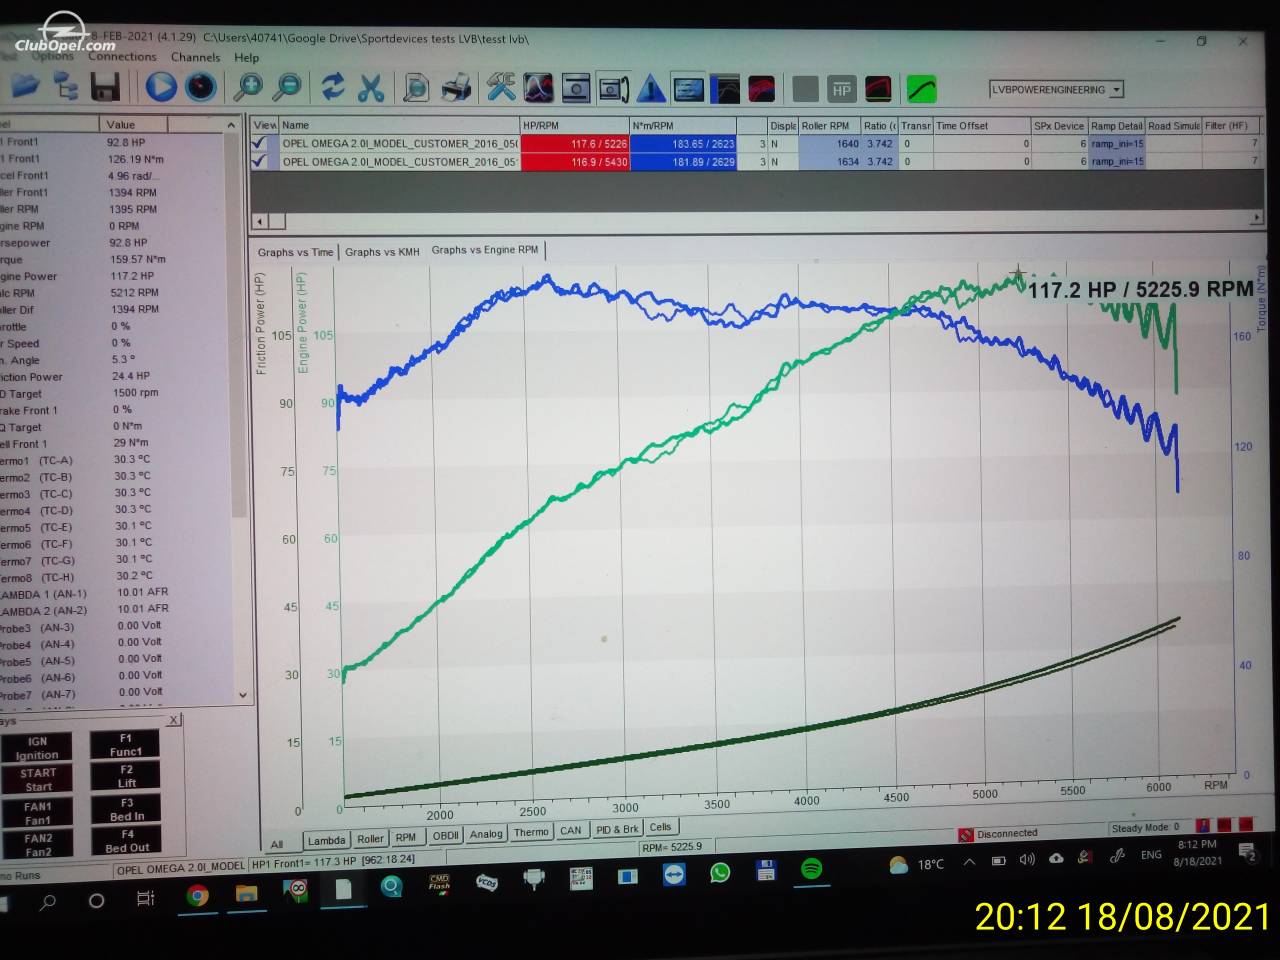Click the Windows taskbar search icon

pyautogui.click(x=47, y=901)
